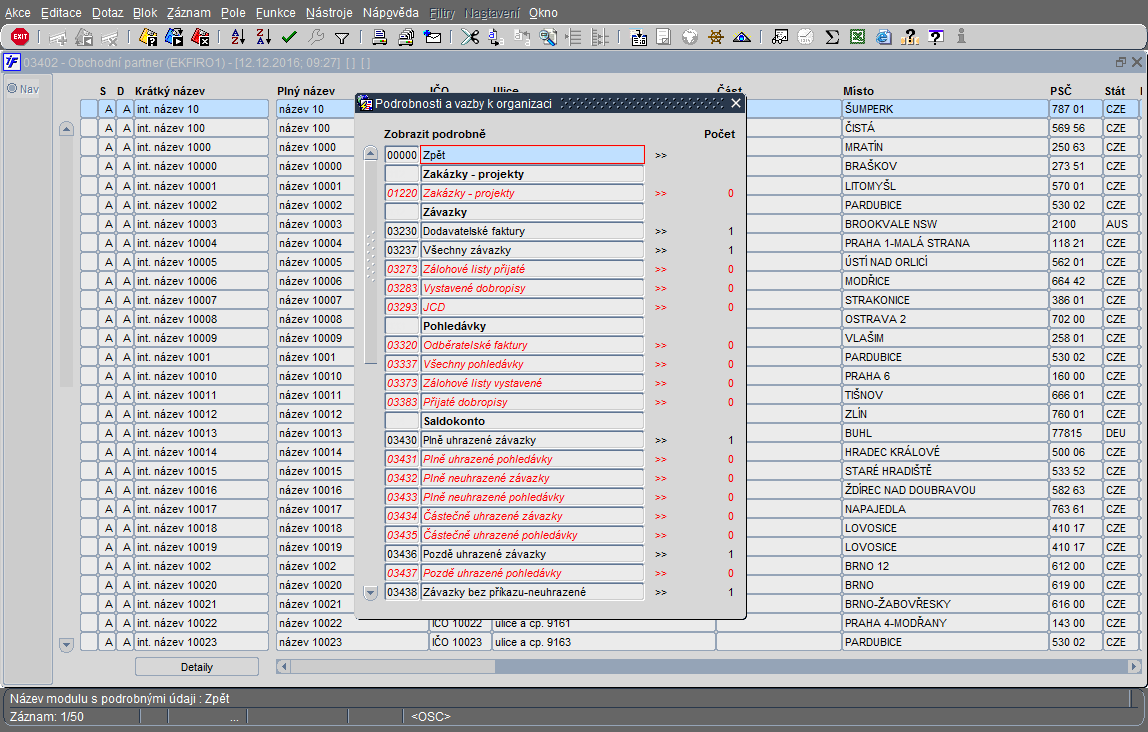Viewport: 1148px width, 732px height.
Task: Sort descending with the Z-A icon
Action: [x=264, y=37]
